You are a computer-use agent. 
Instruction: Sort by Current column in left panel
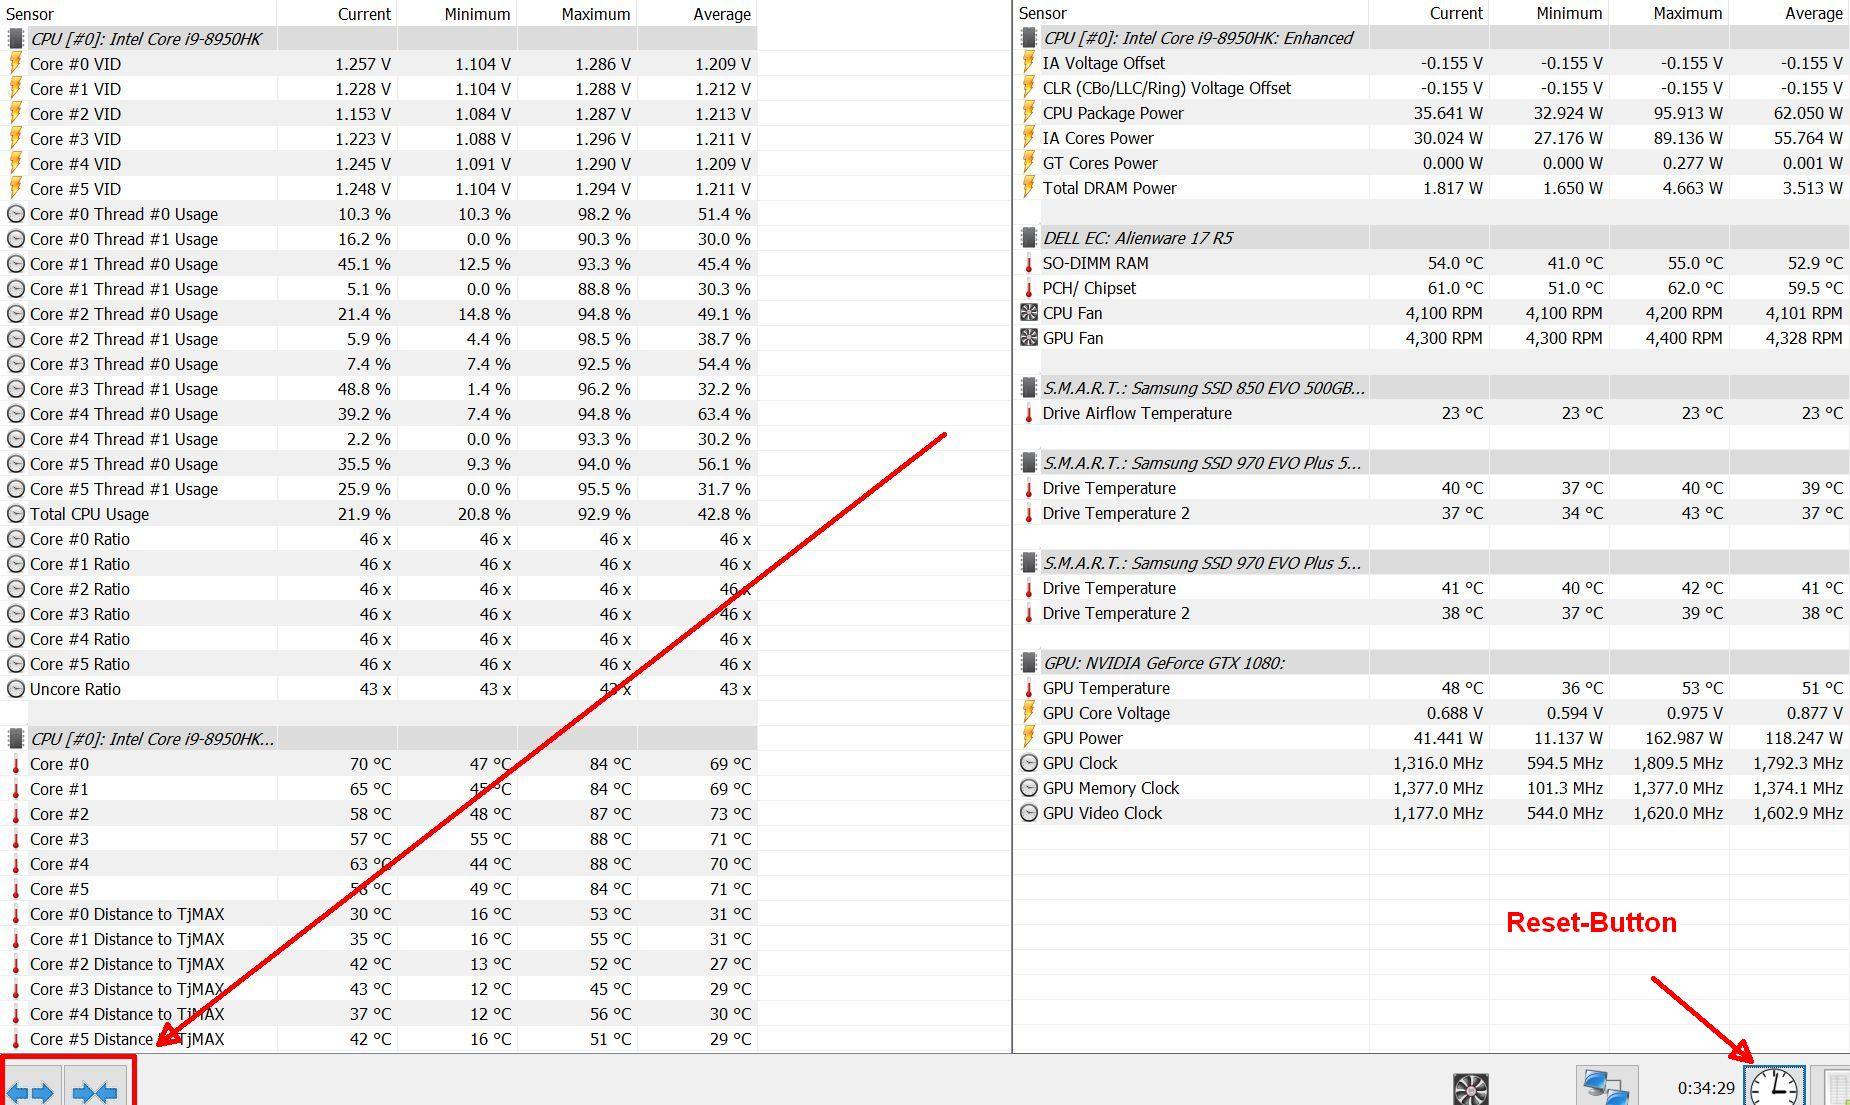[337, 14]
